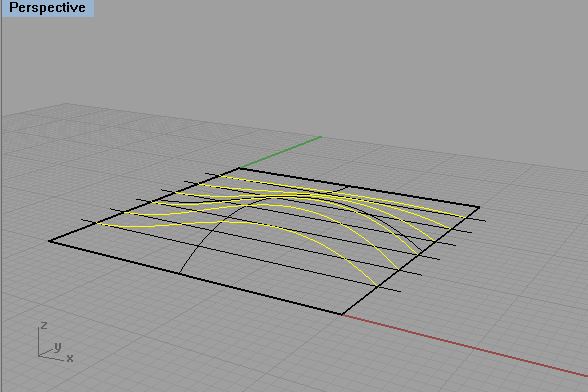Select the rearmost thin straight black line
Viewport: 588px width, 392px height.
[345, 197]
